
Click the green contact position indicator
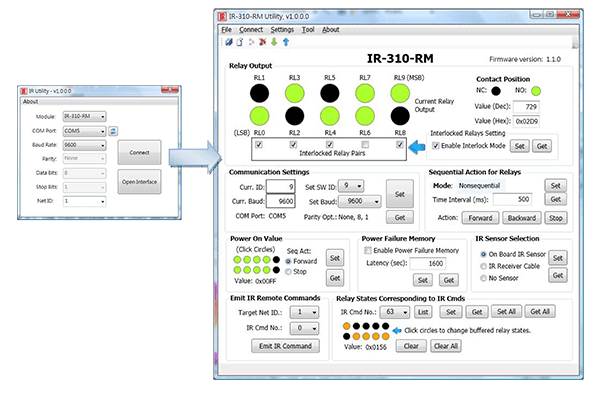coord(535,92)
